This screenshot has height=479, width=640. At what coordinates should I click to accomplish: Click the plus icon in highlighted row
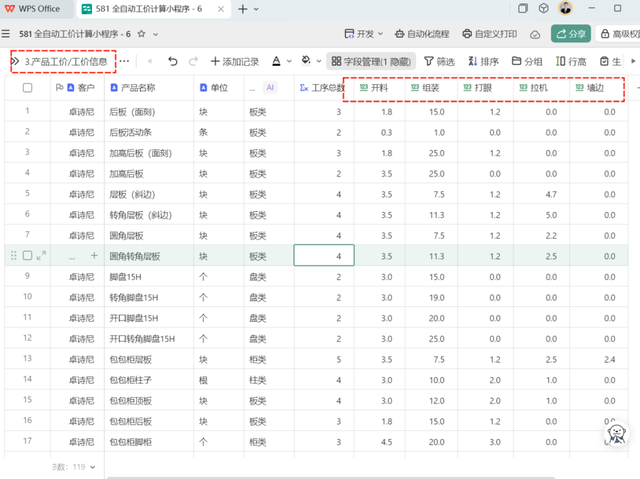[94, 255]
